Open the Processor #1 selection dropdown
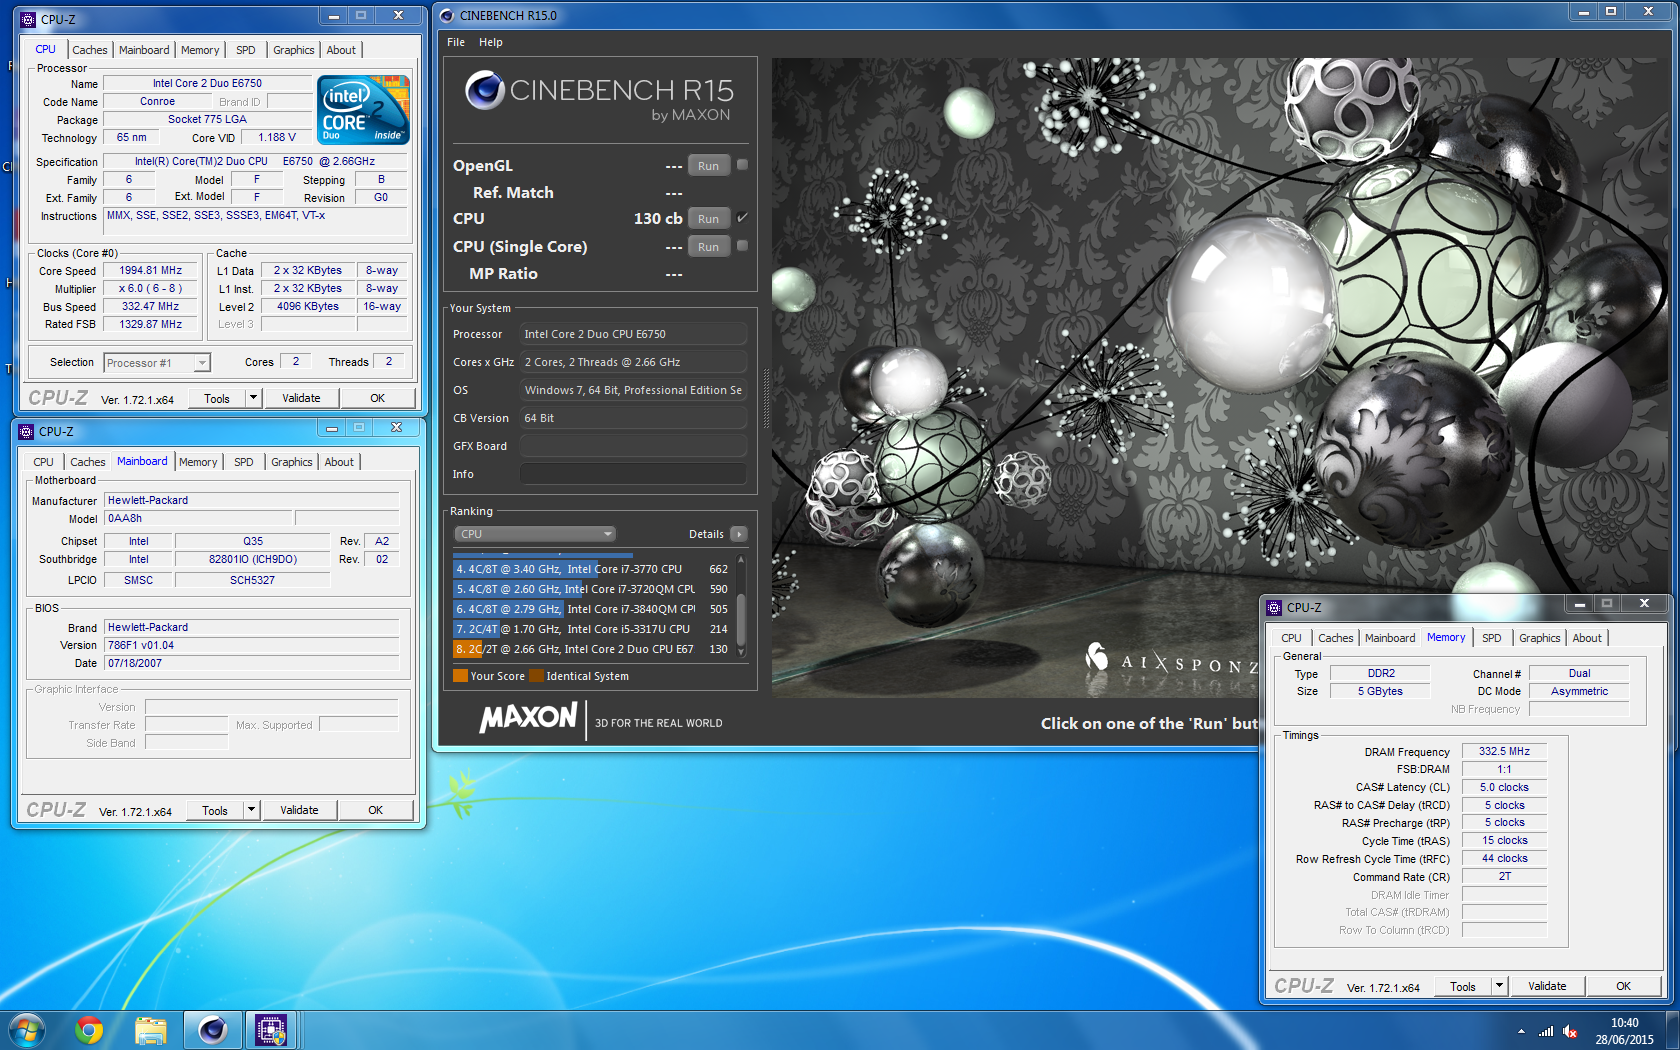Viewport: 1680px width, 1050px height. tap(202, 363)
